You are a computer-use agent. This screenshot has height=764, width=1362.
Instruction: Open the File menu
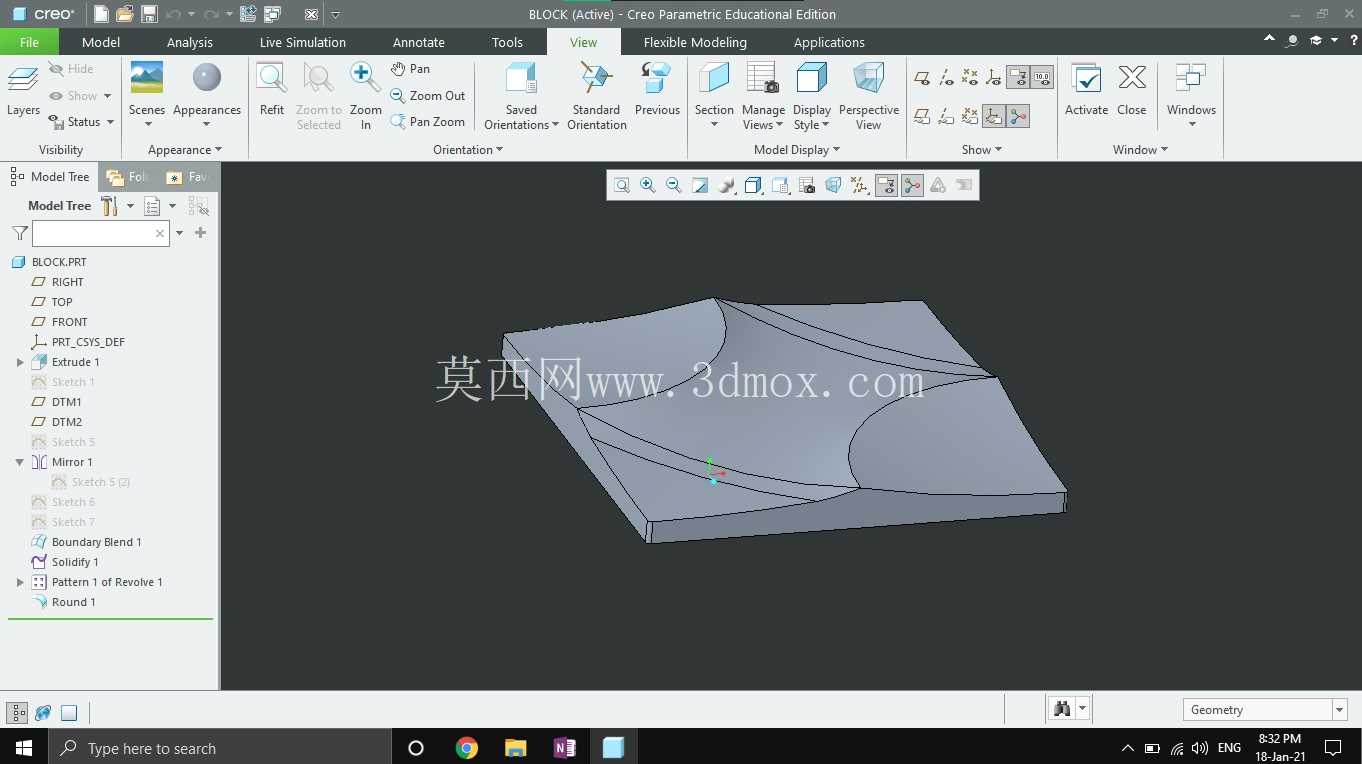coord(29,42)
